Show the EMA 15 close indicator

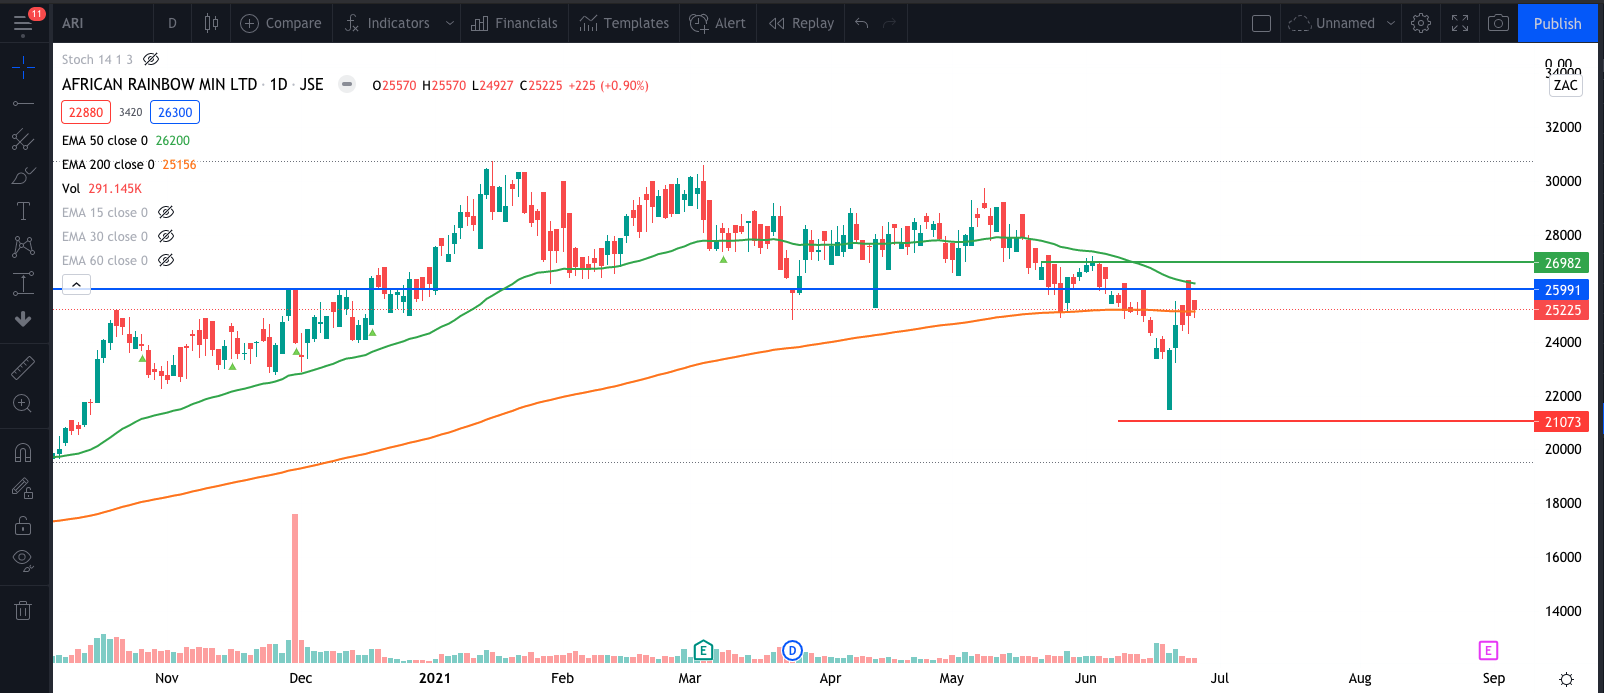pyautogui.click(x=166, y=212)
